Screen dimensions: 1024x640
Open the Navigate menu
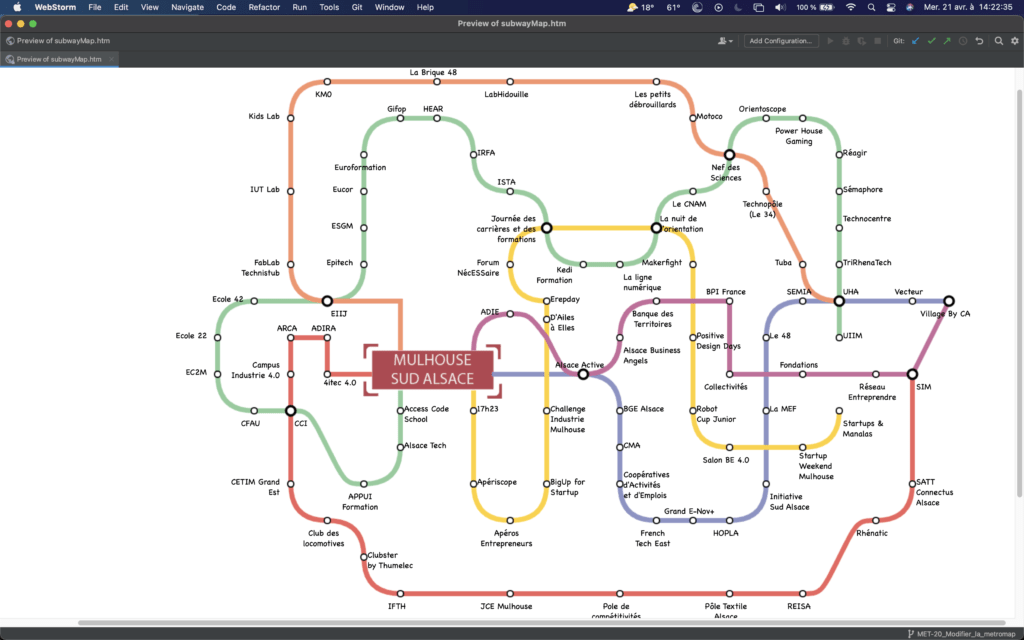coord(187,7)
